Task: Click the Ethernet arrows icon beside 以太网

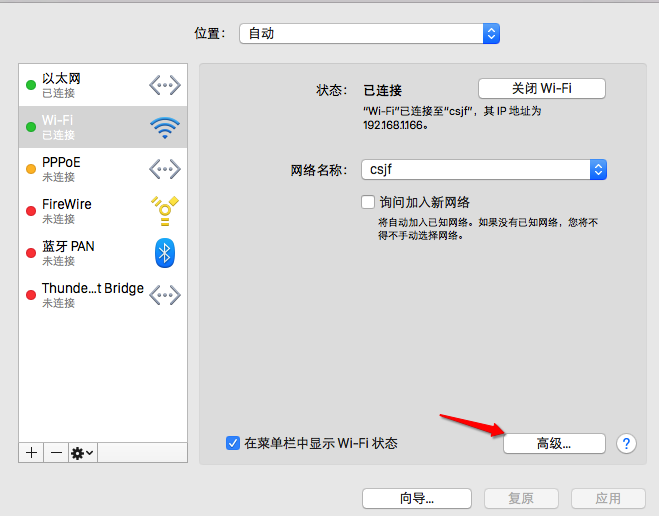Action: tap(164, 85)
